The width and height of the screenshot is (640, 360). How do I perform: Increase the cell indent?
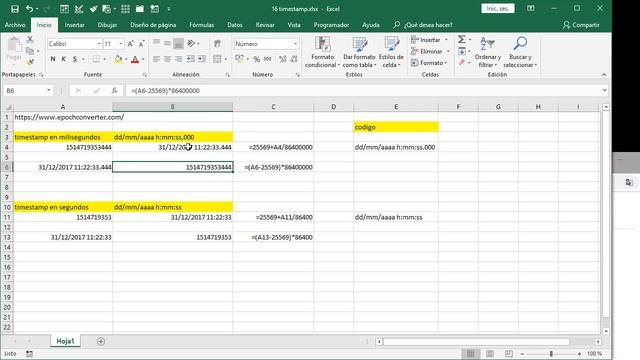click(202, 59)
